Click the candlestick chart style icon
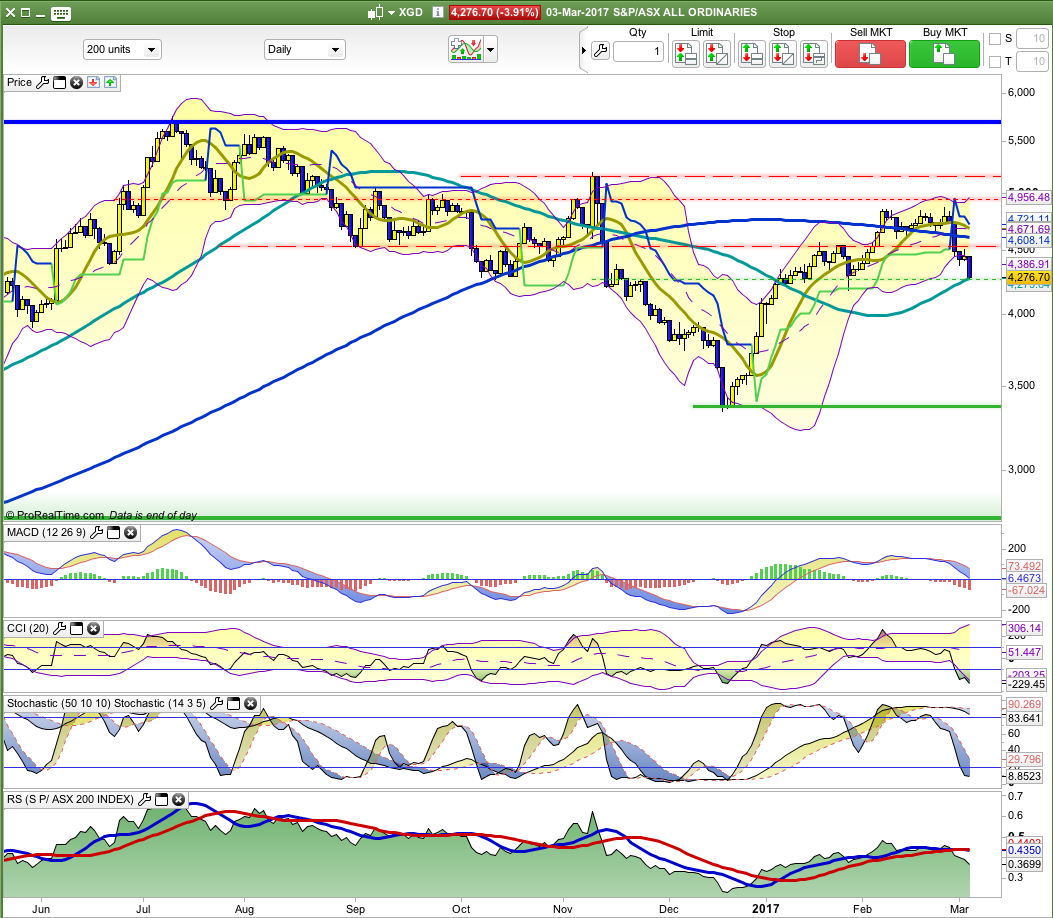Viewport: 1053px width, 918px height. point(376,12)
